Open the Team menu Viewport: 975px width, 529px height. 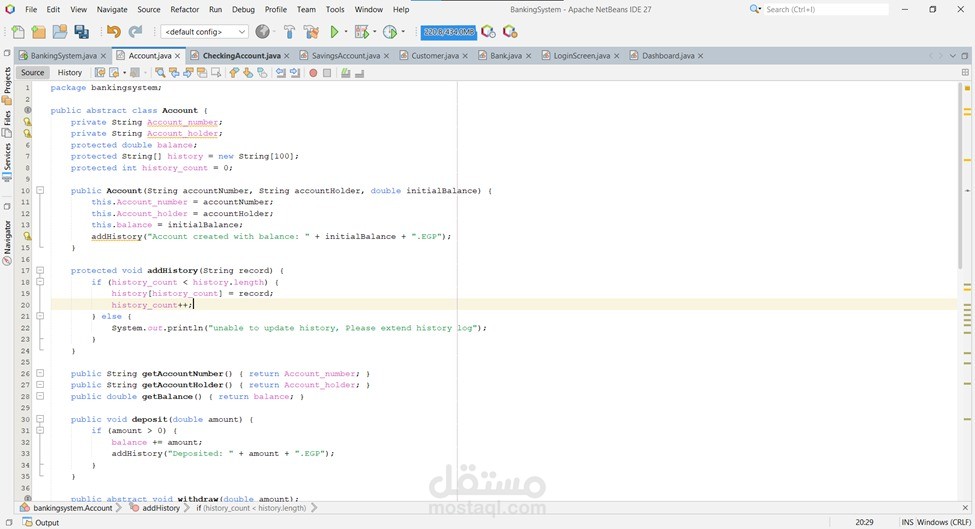tap(306, 9)
